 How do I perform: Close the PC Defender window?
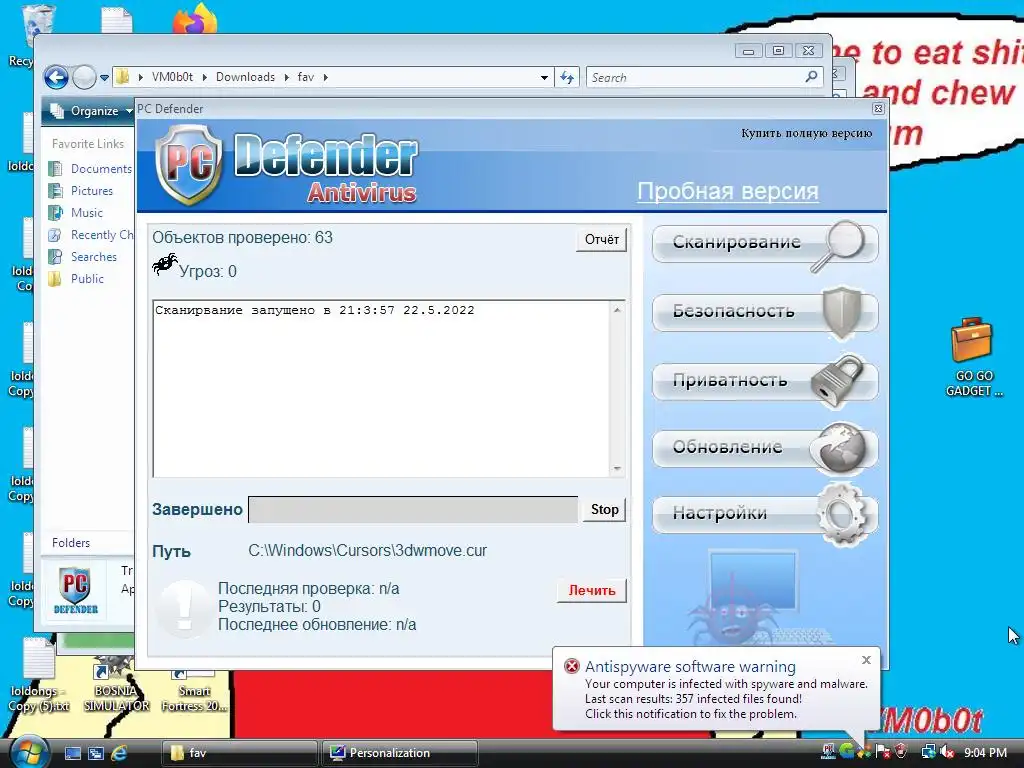tap(878, 108)
